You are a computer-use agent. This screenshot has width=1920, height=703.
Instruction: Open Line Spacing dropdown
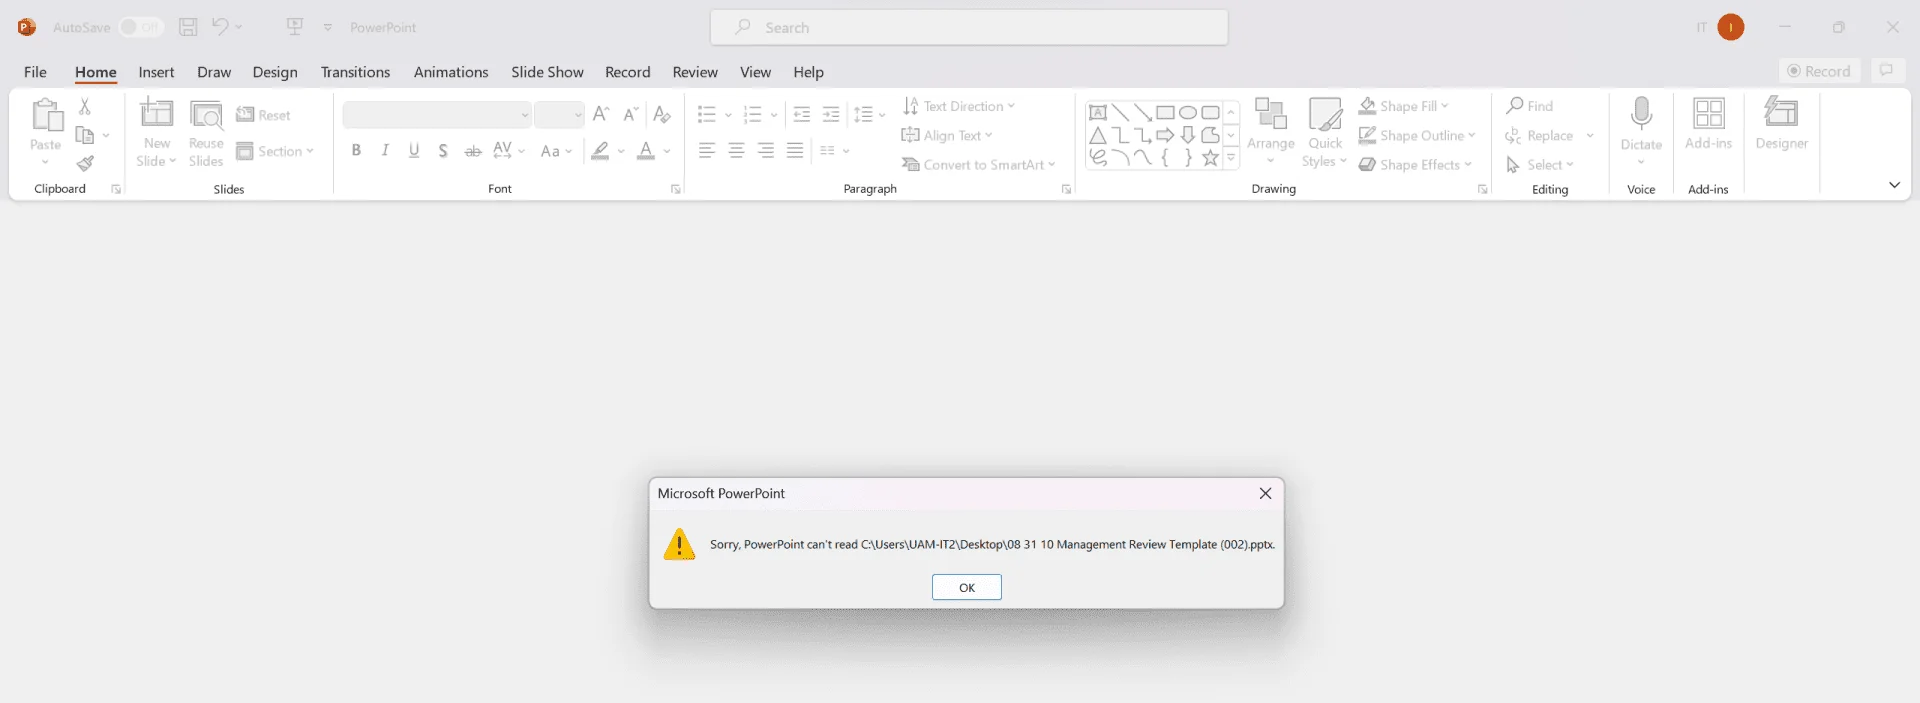tap(870, 114)
